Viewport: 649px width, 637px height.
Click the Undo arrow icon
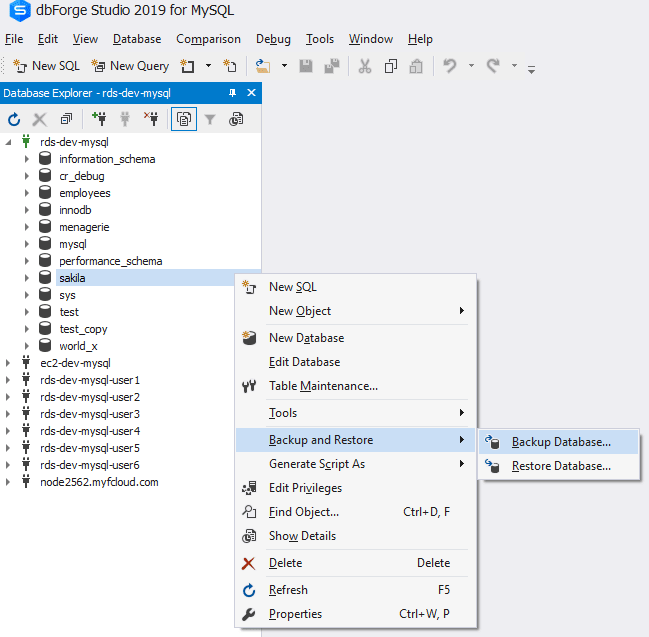450,66
